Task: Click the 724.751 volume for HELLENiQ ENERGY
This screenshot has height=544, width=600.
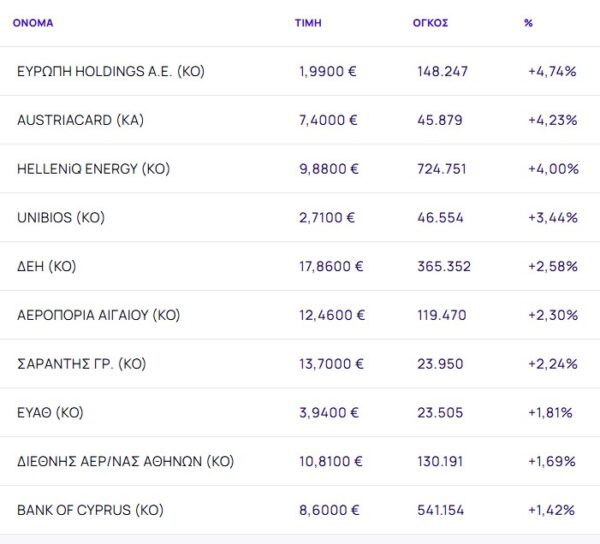Action: [x=442, y=169]
